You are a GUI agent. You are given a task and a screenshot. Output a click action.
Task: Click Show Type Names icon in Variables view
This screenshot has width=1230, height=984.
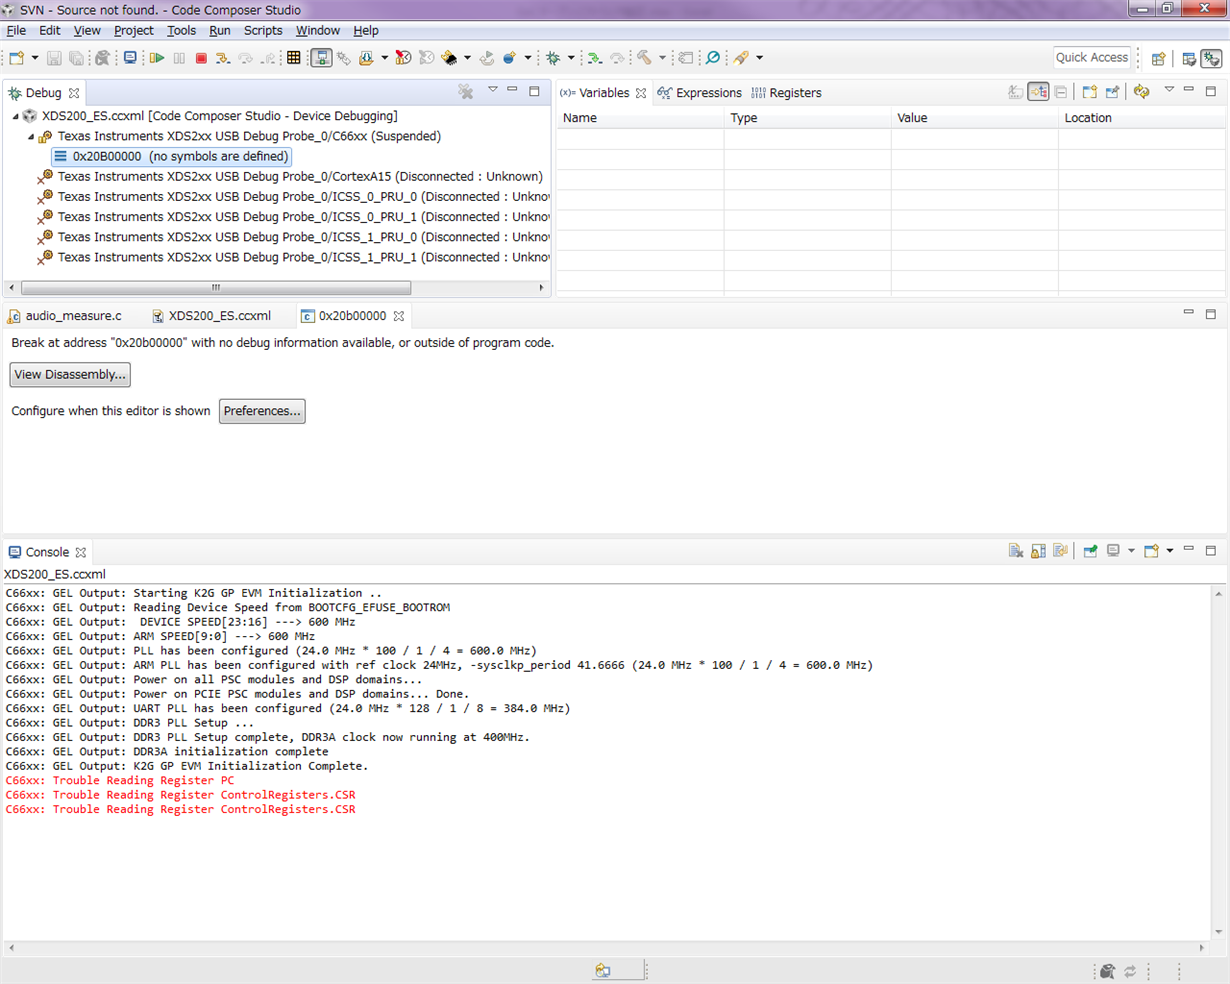(1016, 92)
